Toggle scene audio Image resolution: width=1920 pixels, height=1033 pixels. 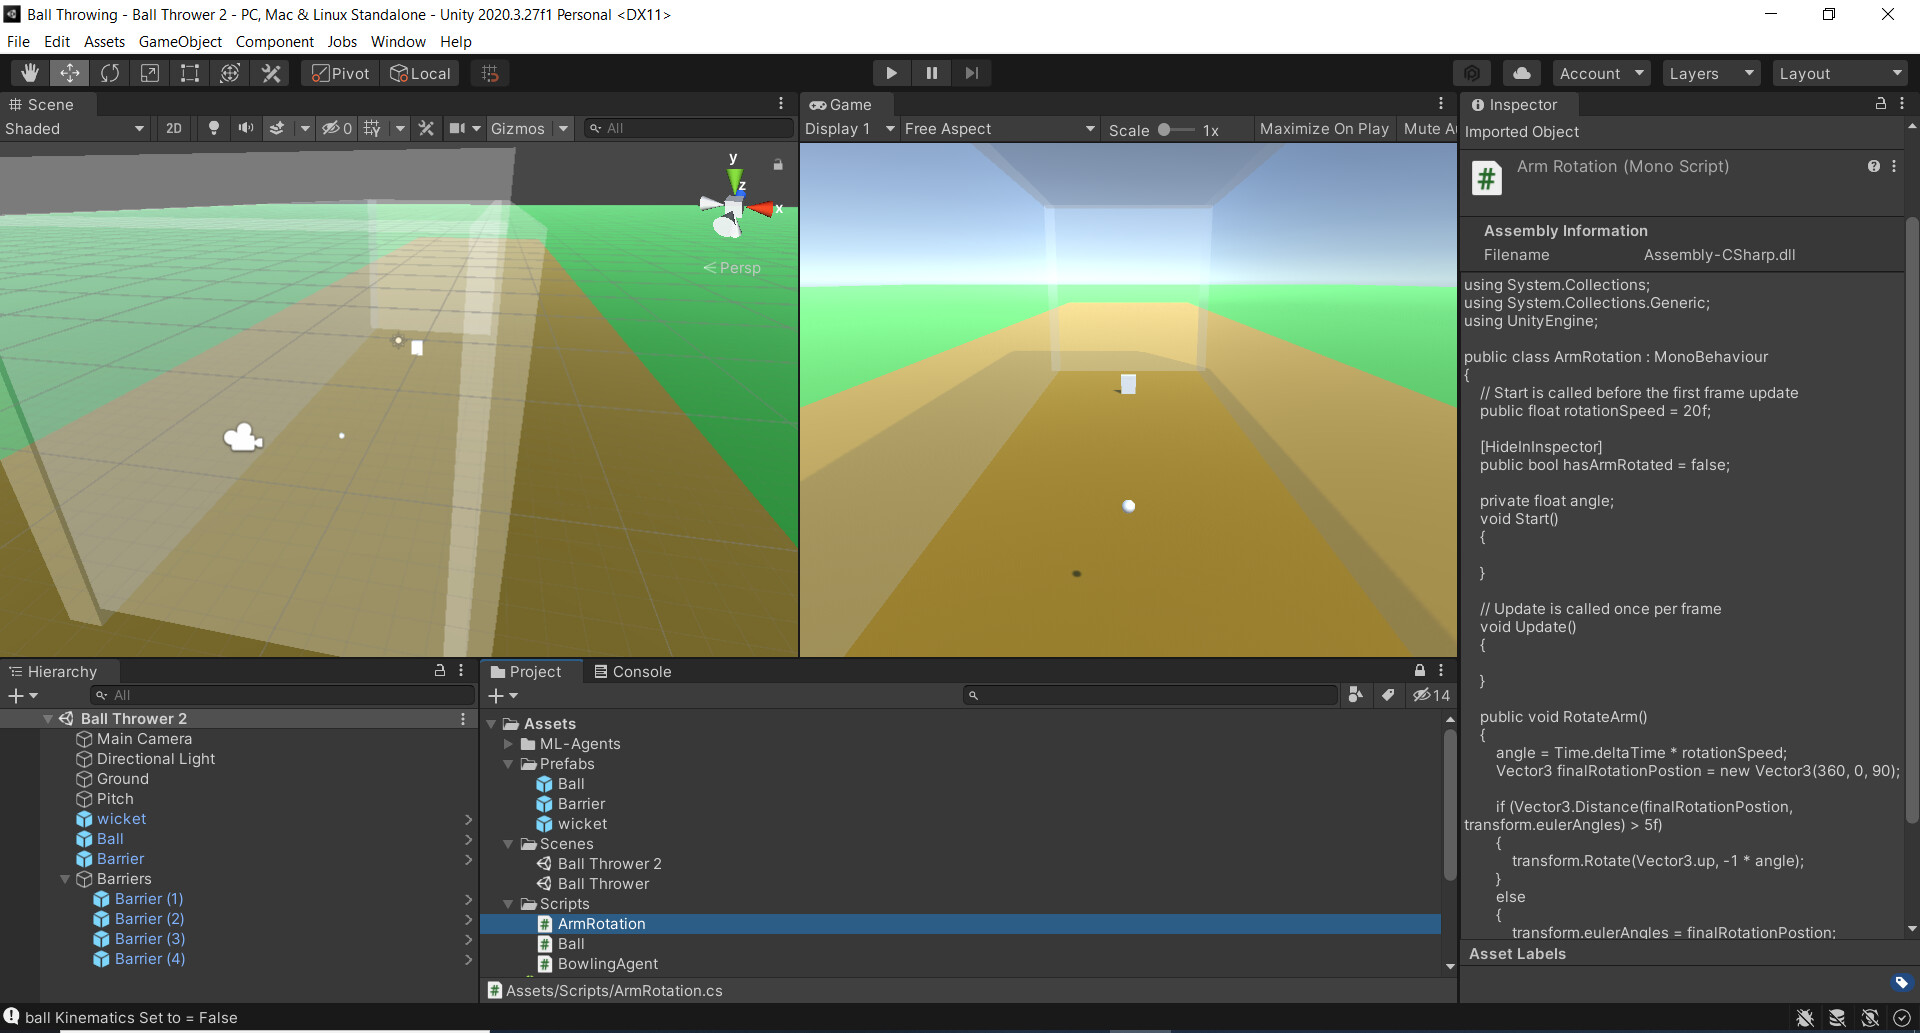[x=245, y=128]
